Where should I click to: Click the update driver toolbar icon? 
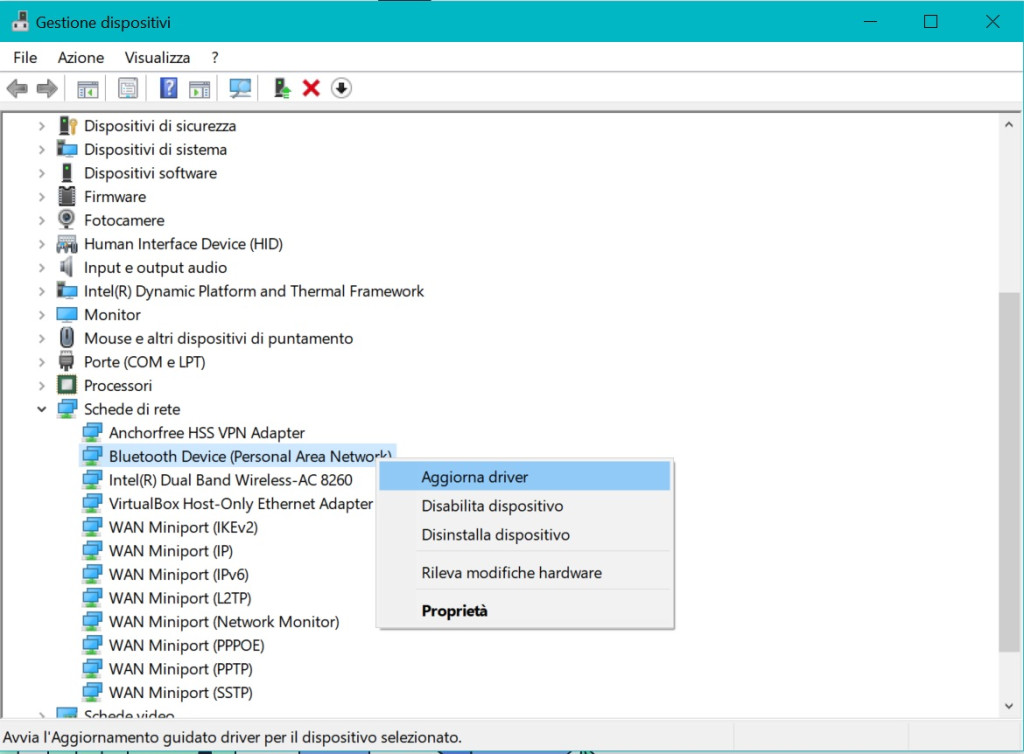[x=281, y=88]
